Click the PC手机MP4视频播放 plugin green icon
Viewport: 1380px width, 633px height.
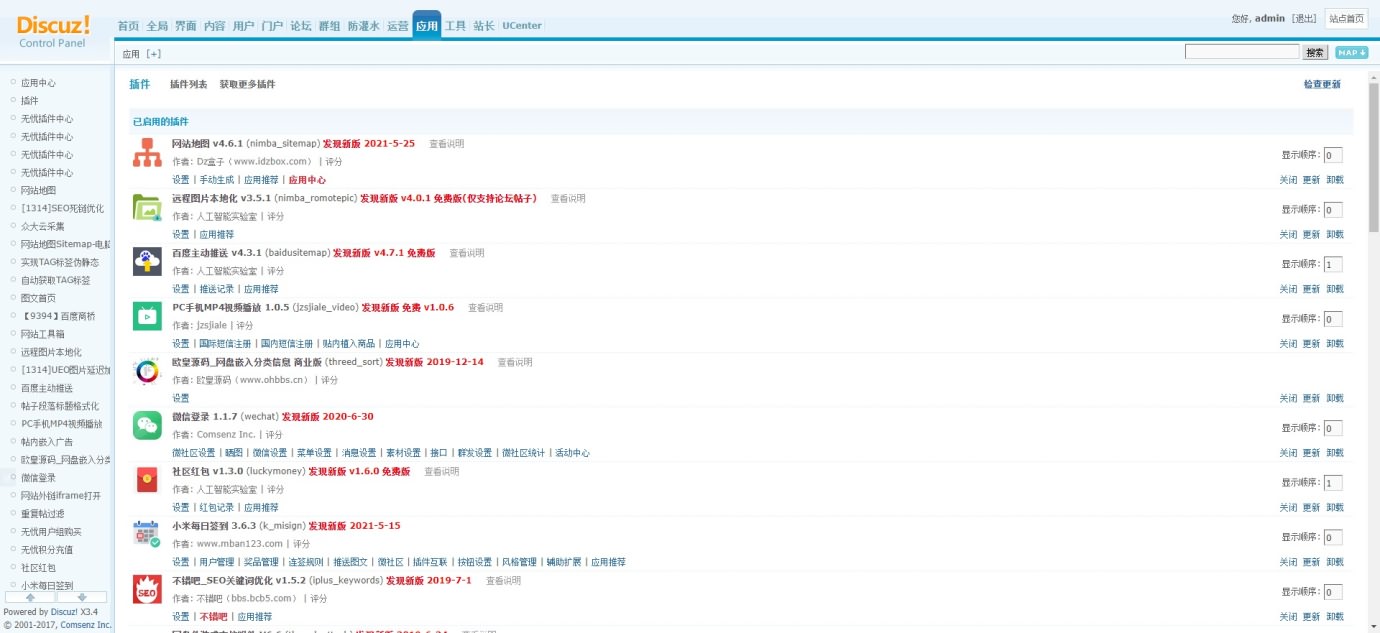tap(147, 317)
